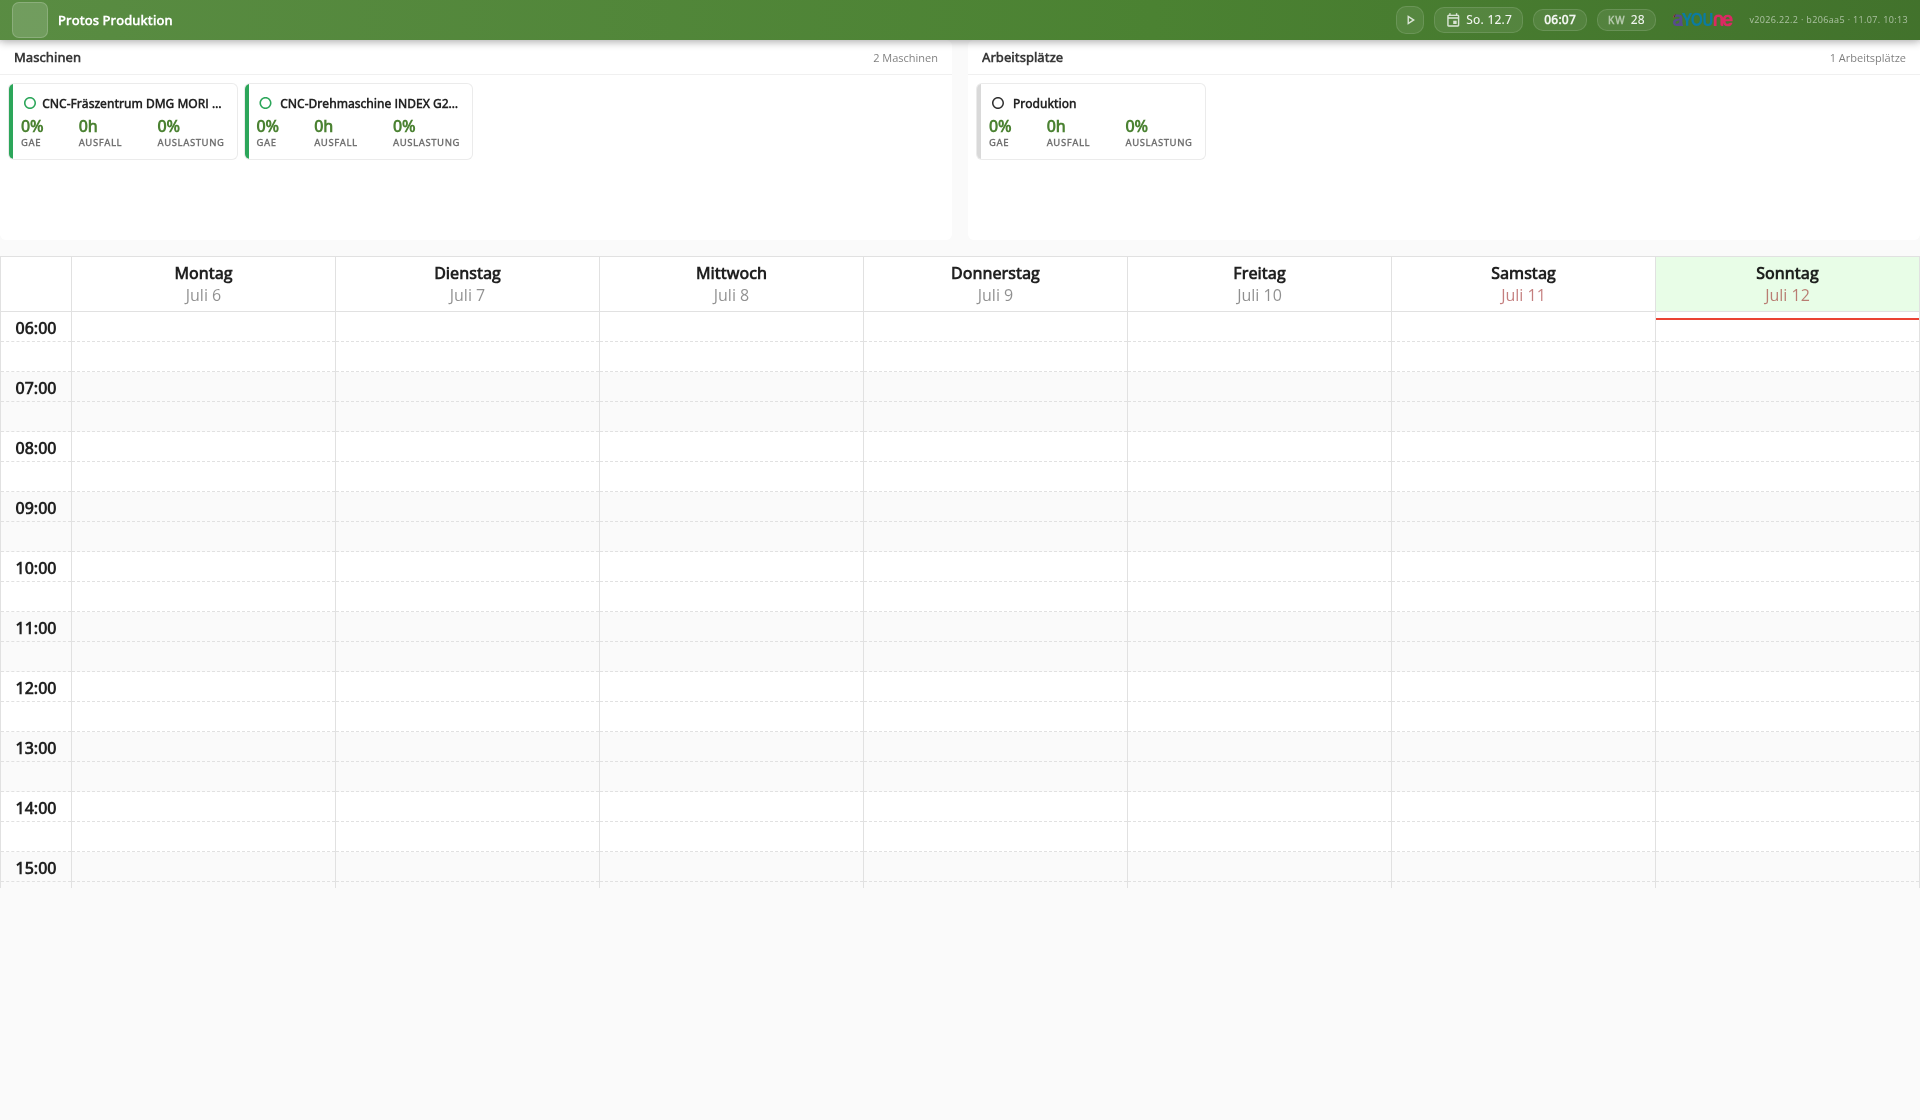Select the Samstag Juli 11 column header

coord(1523,284)
